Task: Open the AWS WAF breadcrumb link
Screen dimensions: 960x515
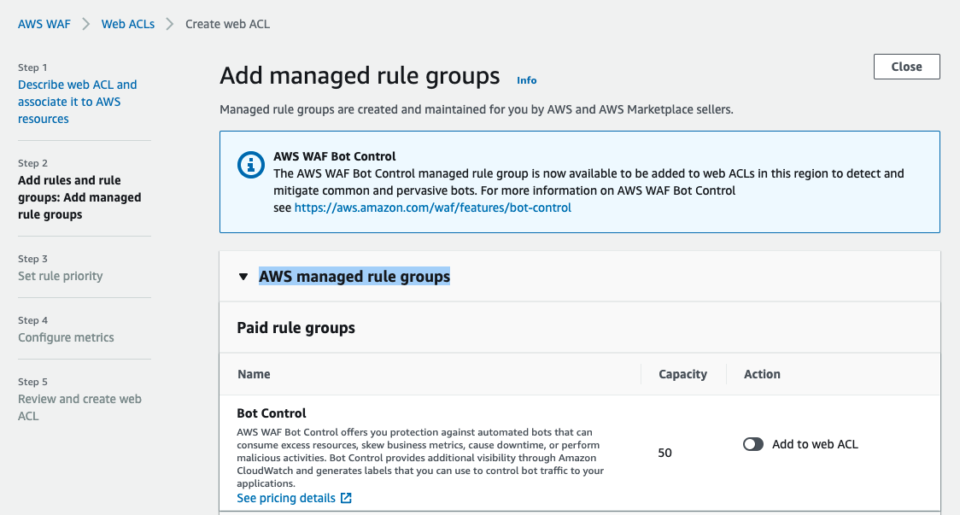Action: tap(44, 24)
